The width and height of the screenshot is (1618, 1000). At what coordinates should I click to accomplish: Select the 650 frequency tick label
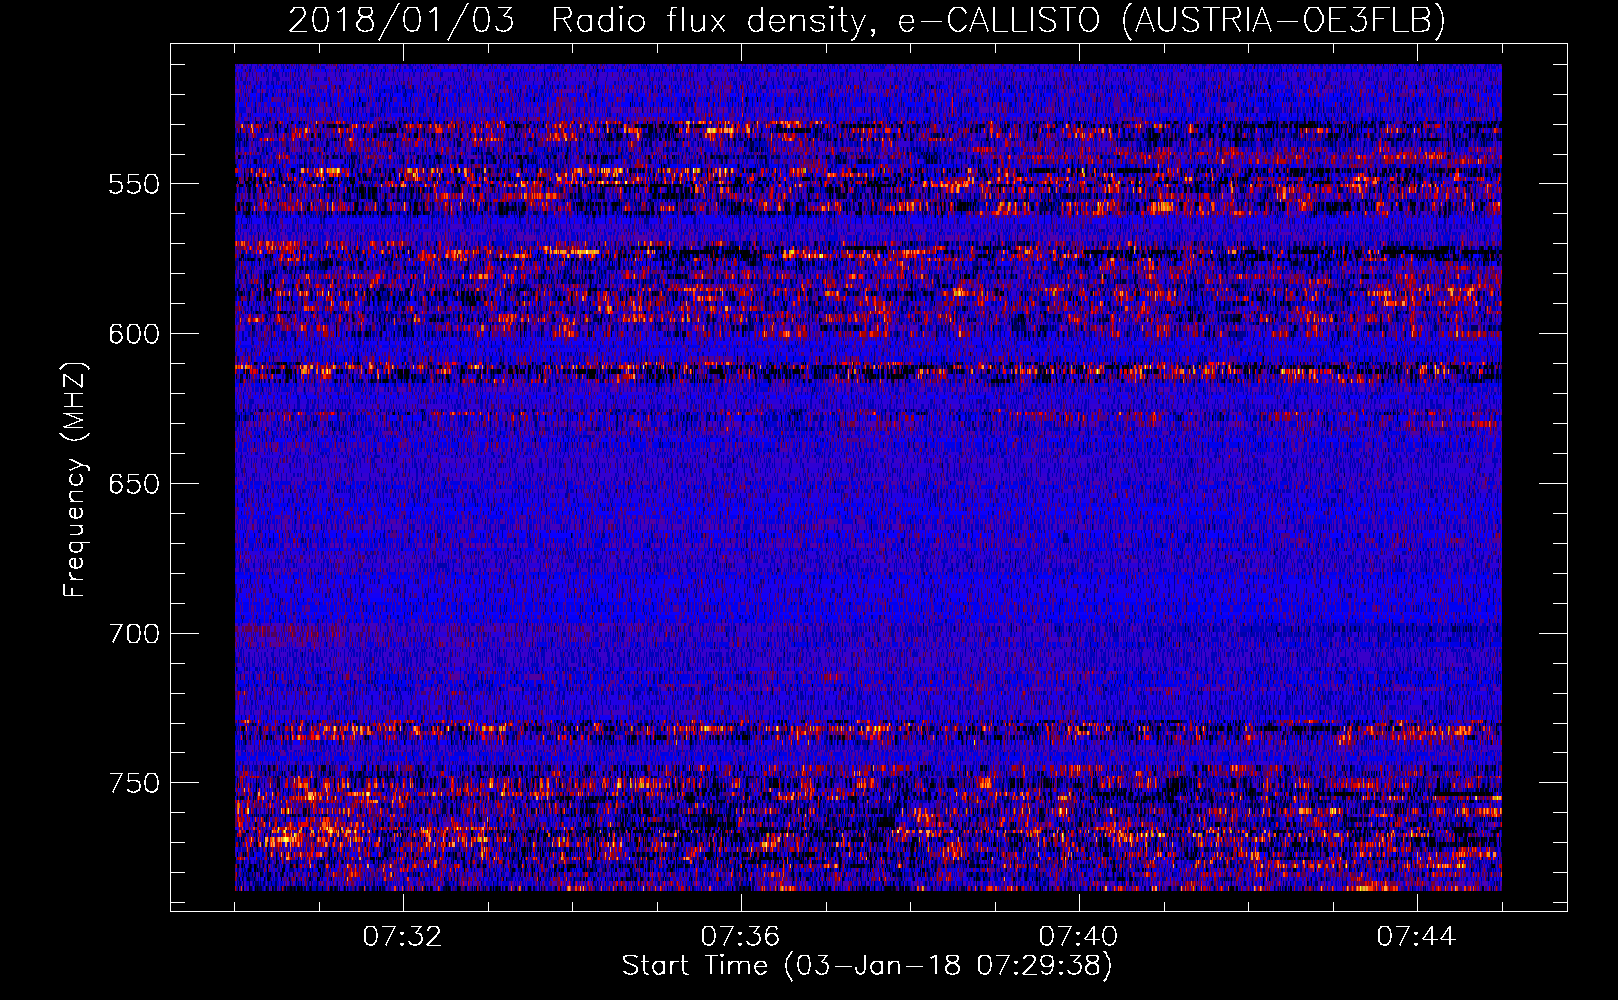point(134,484)
